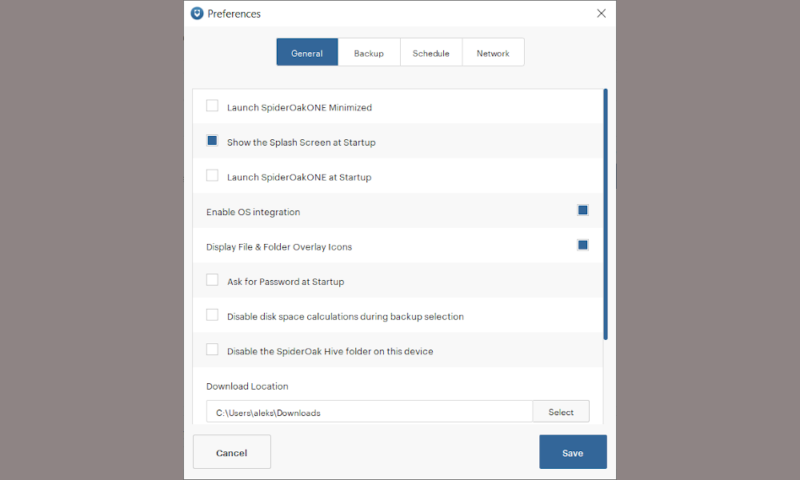Viewport: 800px width, 480px height.
Task: Save the preference changes
Action: coord(572,452)
